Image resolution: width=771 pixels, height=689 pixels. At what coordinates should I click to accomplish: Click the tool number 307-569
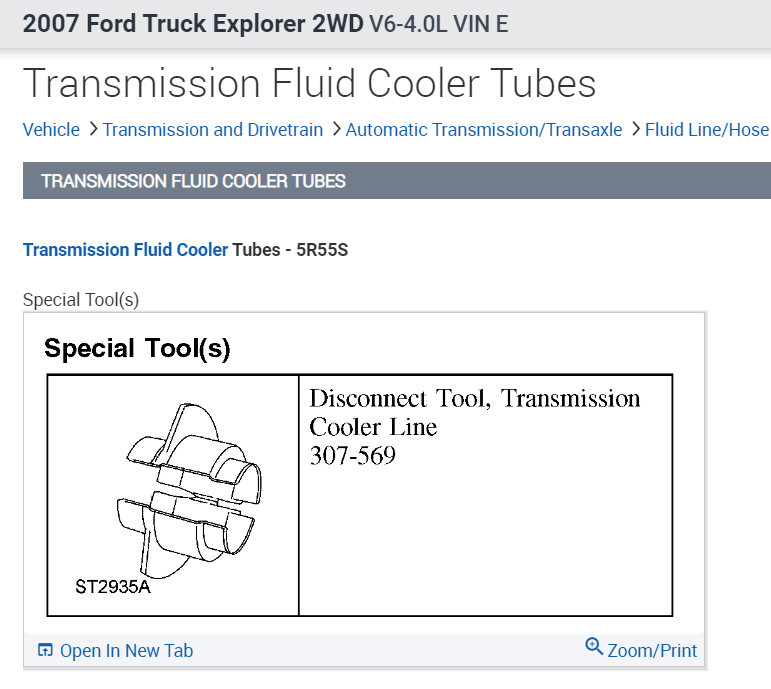click(x=352, y=456)
